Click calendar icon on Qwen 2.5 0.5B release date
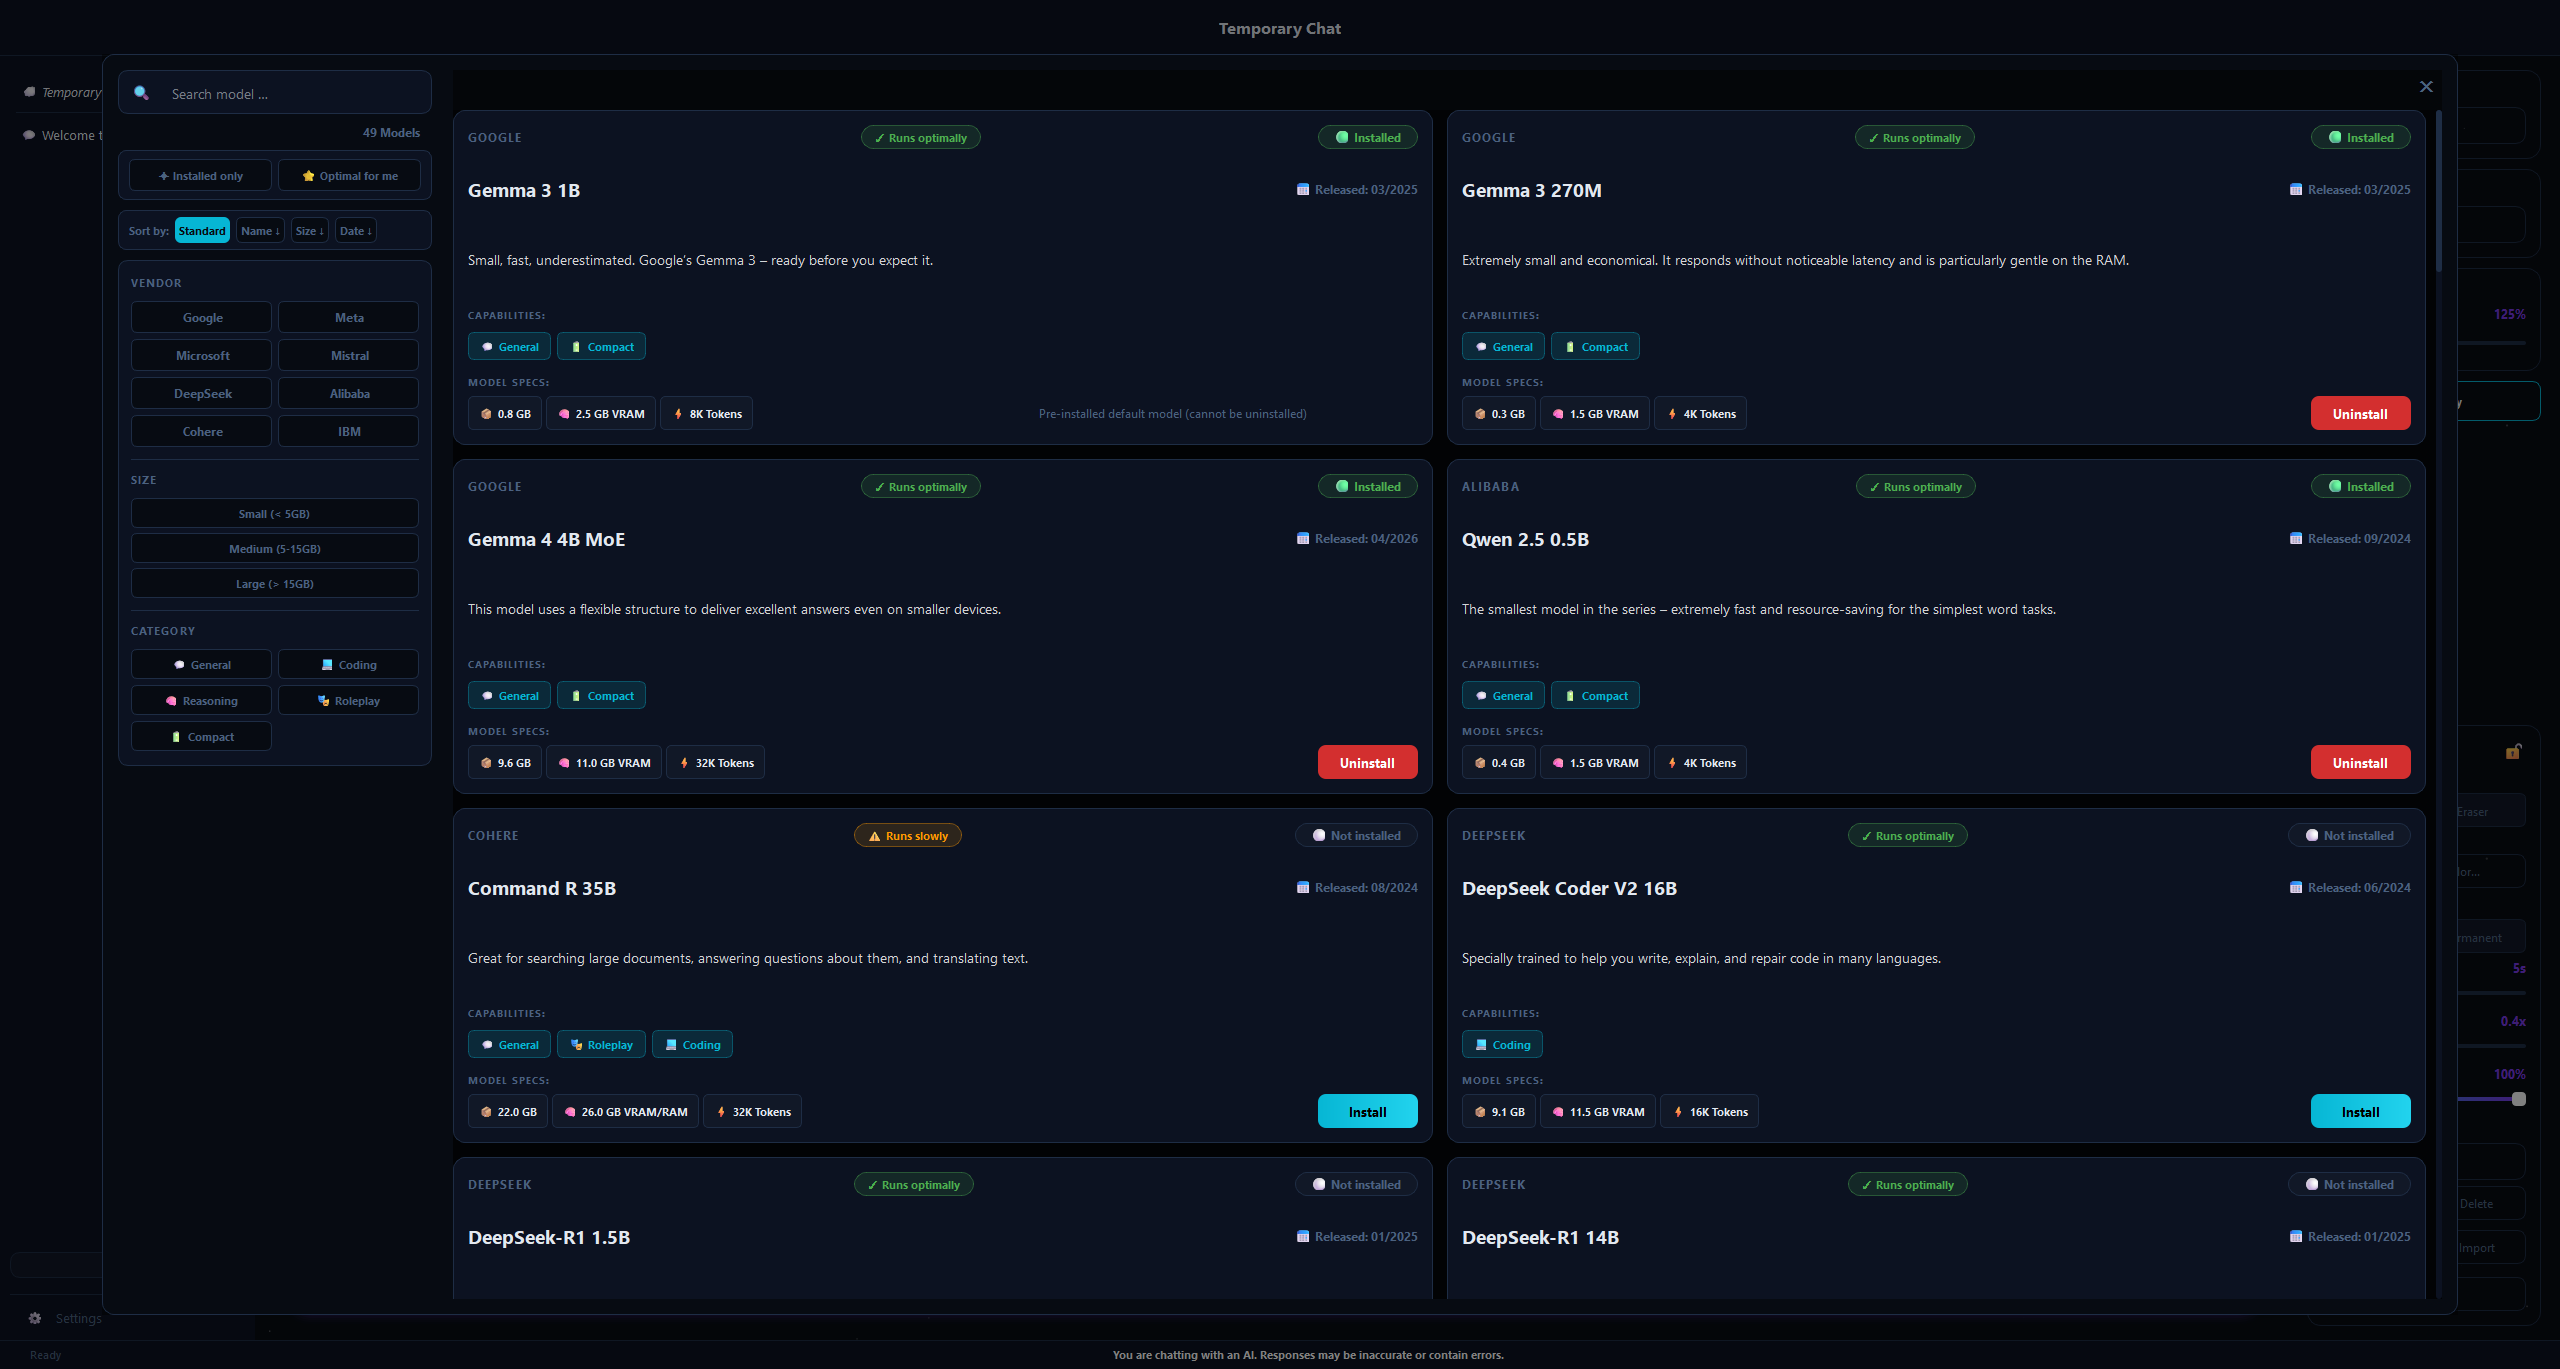2560x1369 pixels. pyautogui.click(x=2296, y=538)
